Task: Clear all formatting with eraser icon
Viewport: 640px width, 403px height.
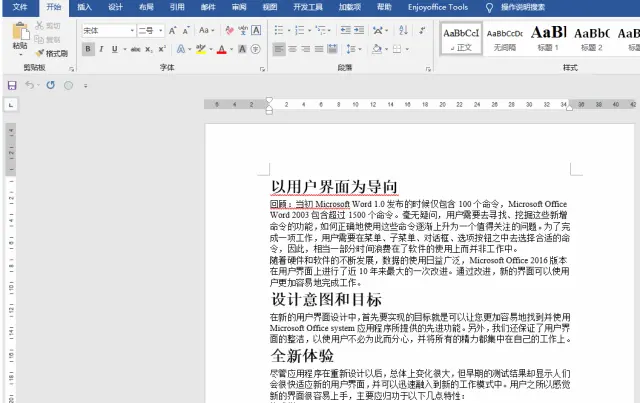Action: tap(229, 31)
